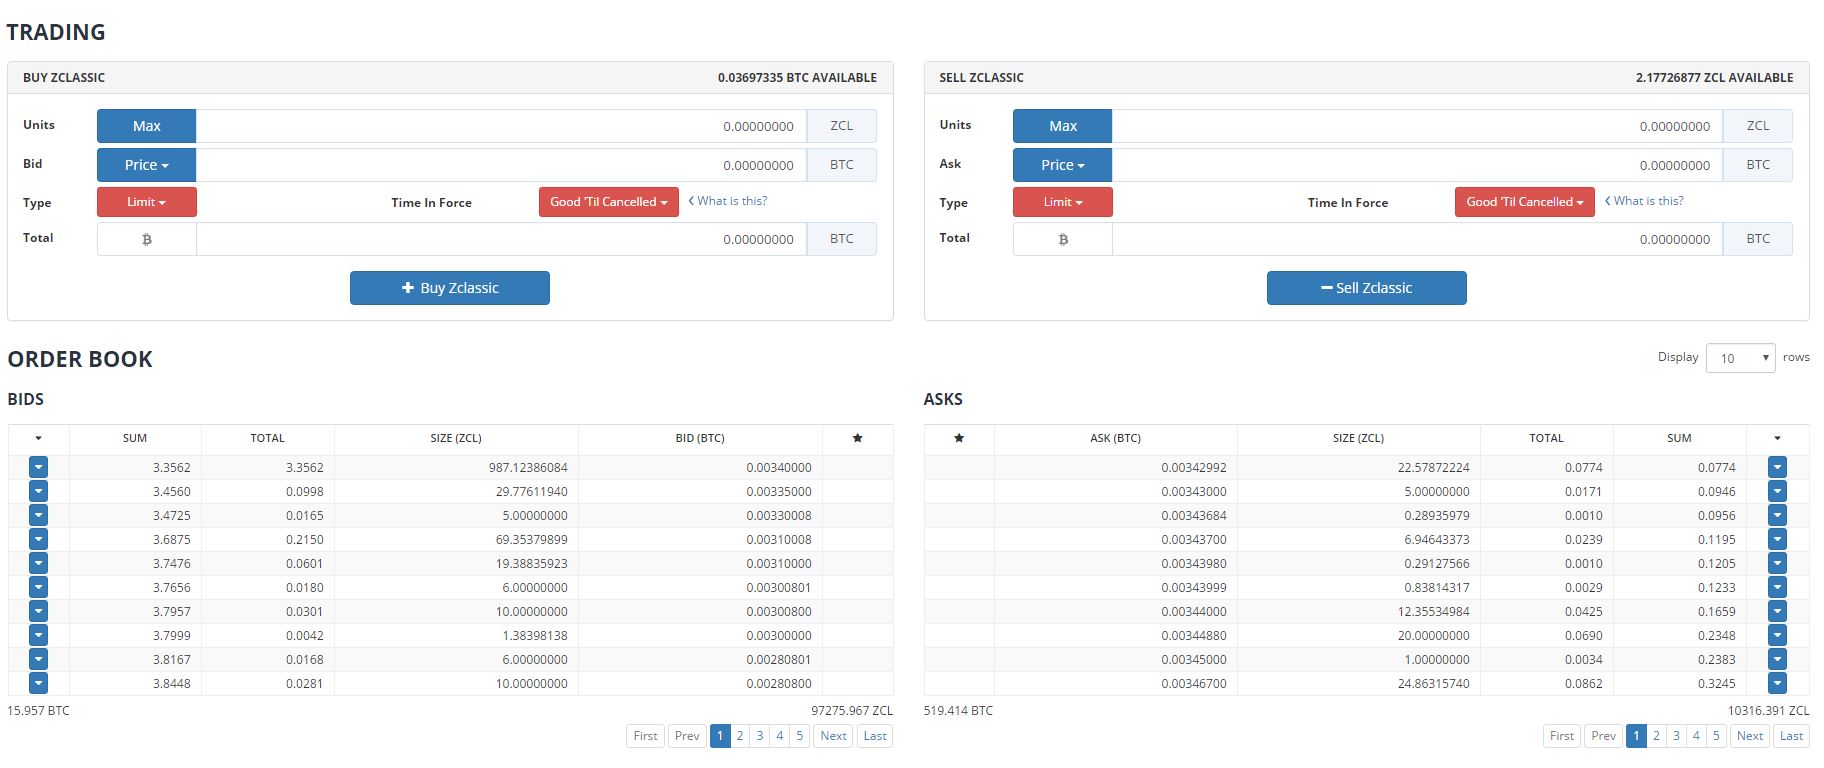This screenshot has height=768, width=1824.
Task: Go to page 2 of Bids
Action: pos(740,736)
